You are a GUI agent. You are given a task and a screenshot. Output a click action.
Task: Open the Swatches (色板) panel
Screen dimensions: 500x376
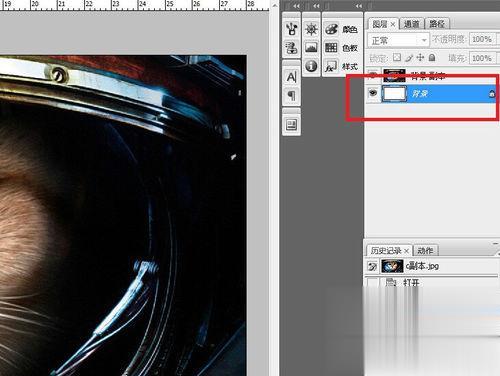(x=342, y=48)
